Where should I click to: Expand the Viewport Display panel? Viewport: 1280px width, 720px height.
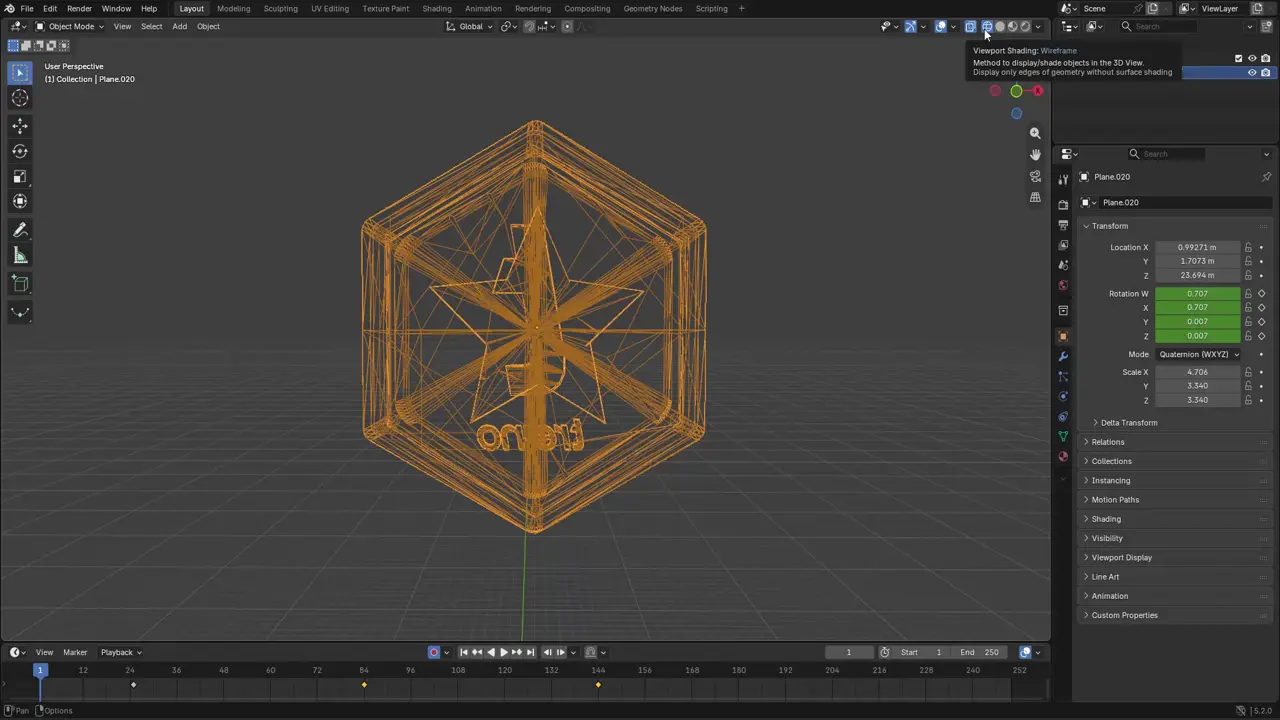click(1121, 558)
